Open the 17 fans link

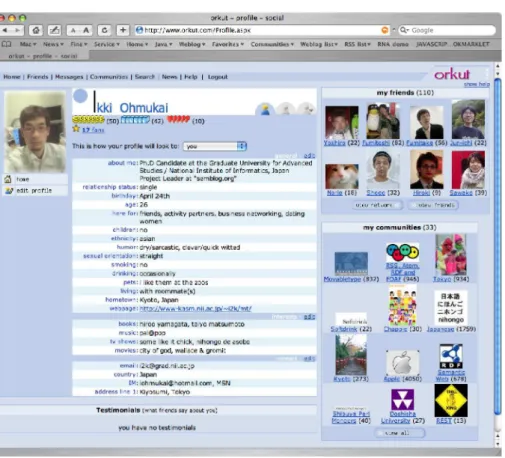(x=93, y=130)
